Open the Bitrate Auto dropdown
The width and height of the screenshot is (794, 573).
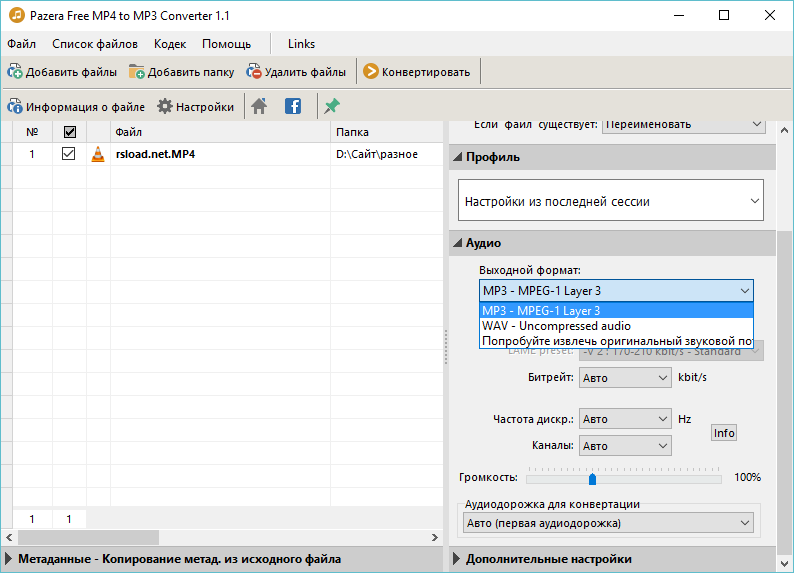pyautogui.click(x=625, y=378)
